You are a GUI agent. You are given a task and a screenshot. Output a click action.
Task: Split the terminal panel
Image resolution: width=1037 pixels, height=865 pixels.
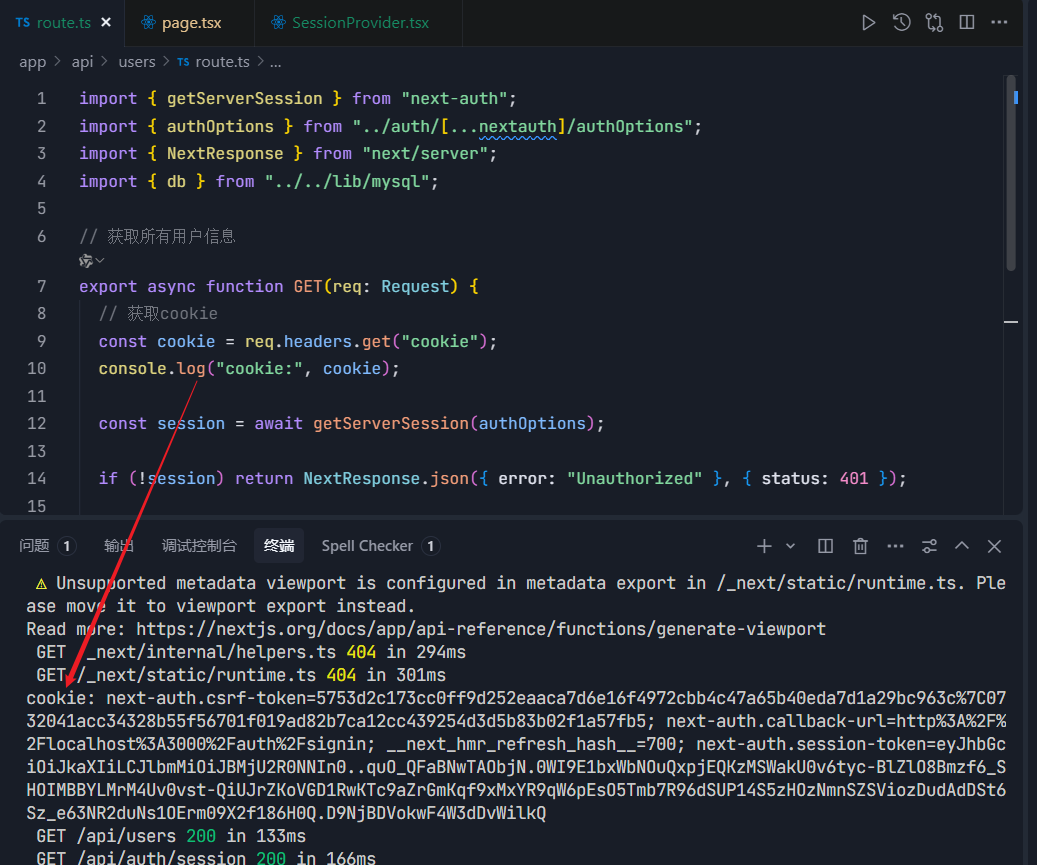[x=825, y=546]
